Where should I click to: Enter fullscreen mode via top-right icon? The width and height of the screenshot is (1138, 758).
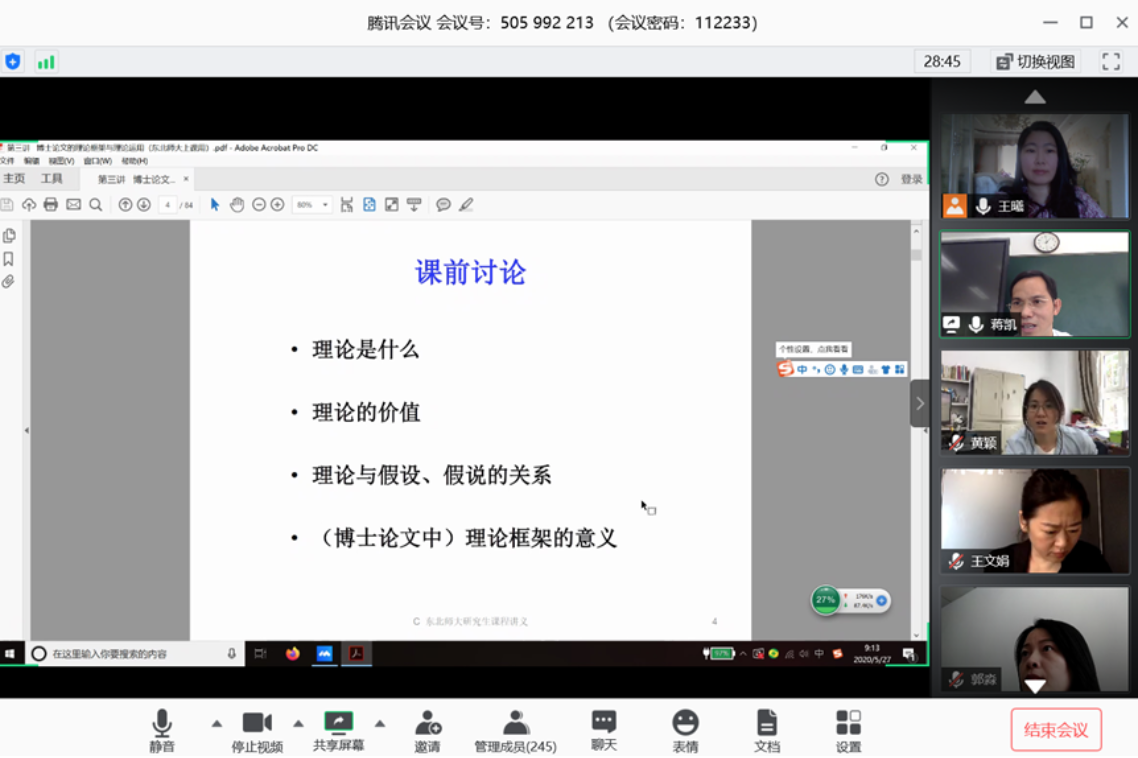(1111, 62)
